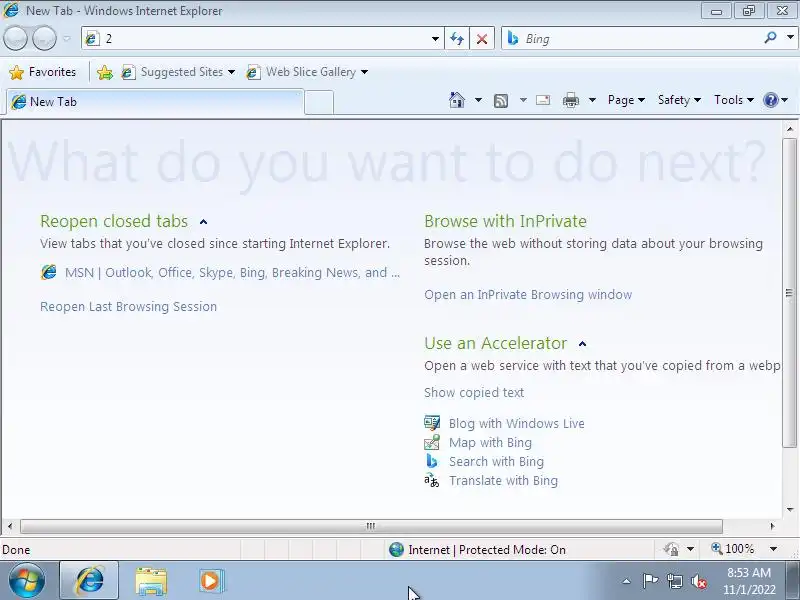
Task: Open the recent pages dropdown arrow
Action: tap(66, 39)
